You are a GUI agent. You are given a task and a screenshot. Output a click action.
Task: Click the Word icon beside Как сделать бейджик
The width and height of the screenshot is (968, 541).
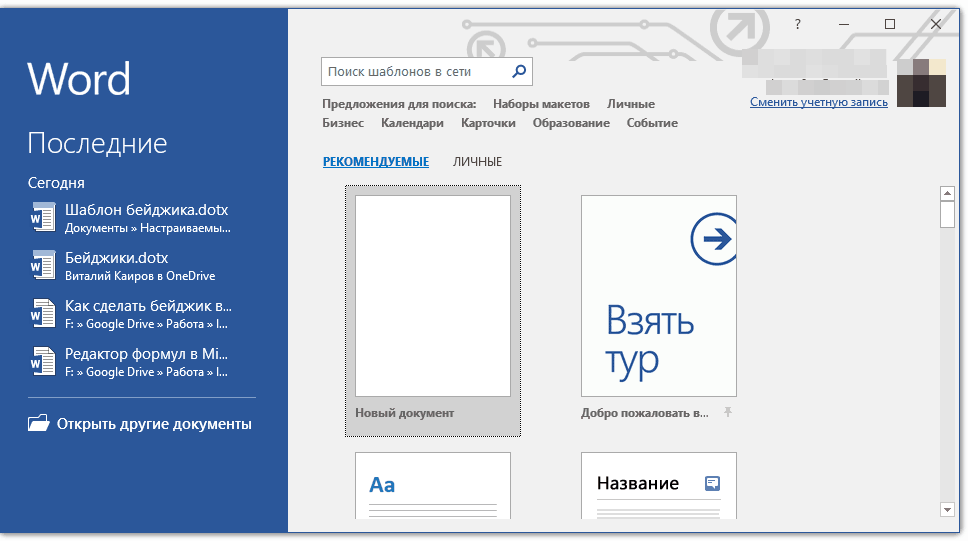(x=43, y=314)
